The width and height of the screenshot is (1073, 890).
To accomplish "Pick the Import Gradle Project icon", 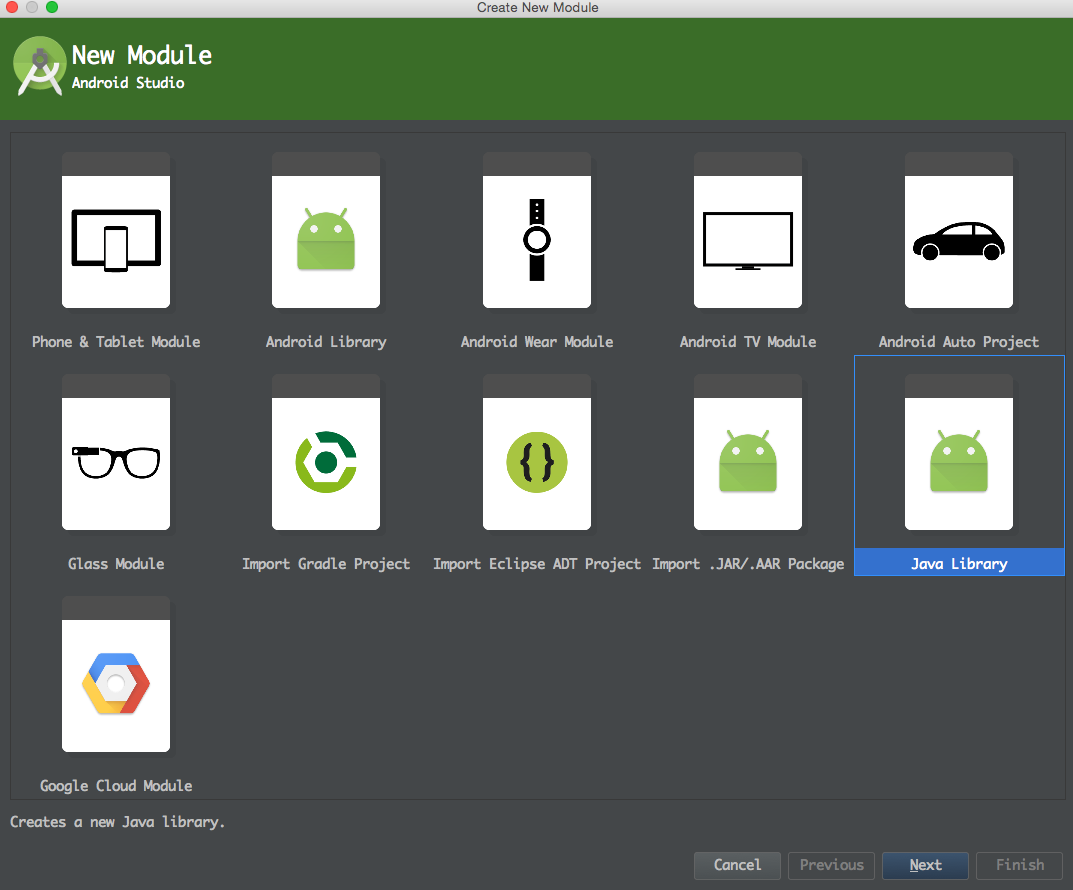I will point(326,463).
